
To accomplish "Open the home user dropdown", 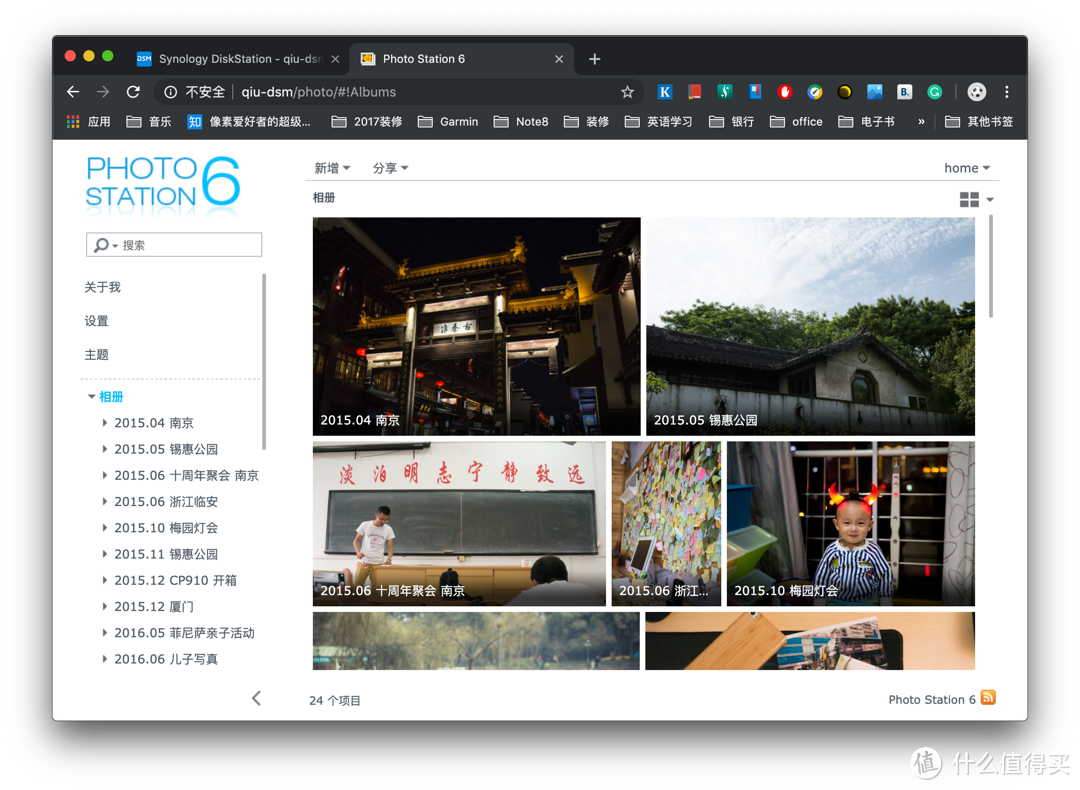I will coord(966,168).
